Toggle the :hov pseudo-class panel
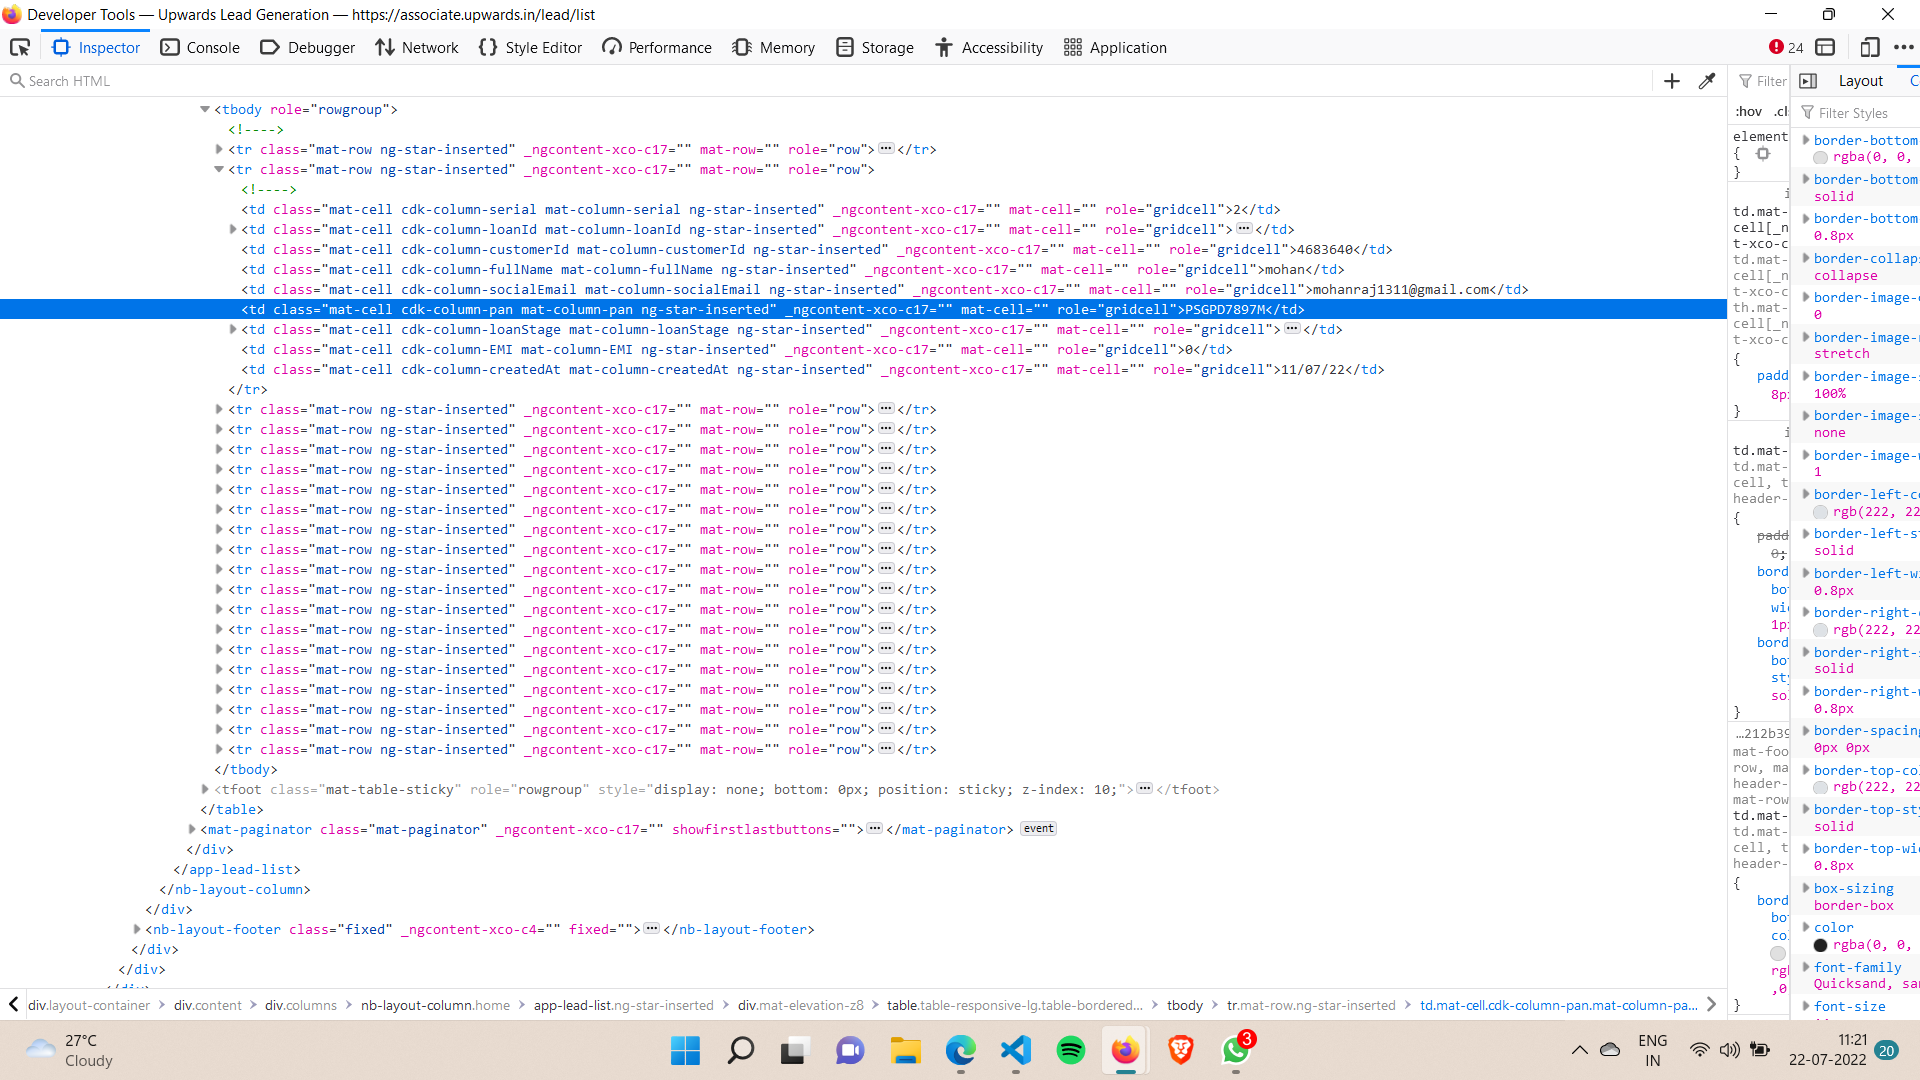Viewport: 1920px width, 1080px height. click(x=1748, y=111)
